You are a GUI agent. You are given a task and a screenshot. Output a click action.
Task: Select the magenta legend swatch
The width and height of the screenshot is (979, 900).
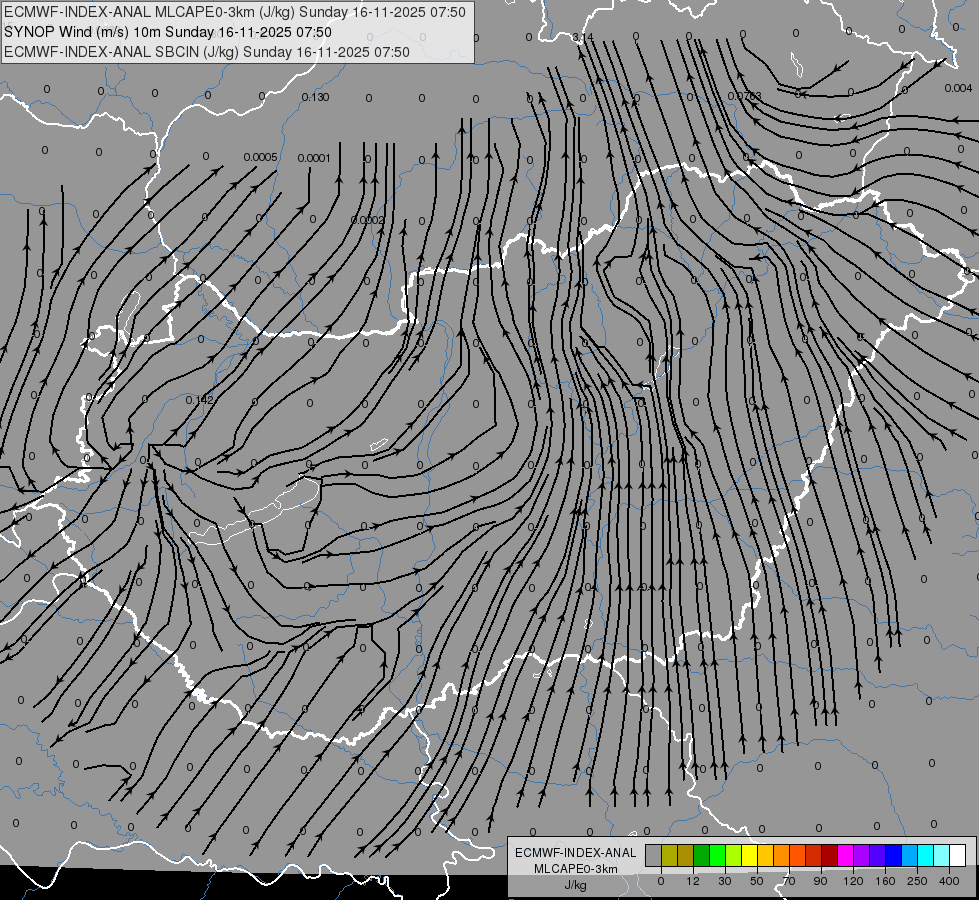tap(845, 855)
